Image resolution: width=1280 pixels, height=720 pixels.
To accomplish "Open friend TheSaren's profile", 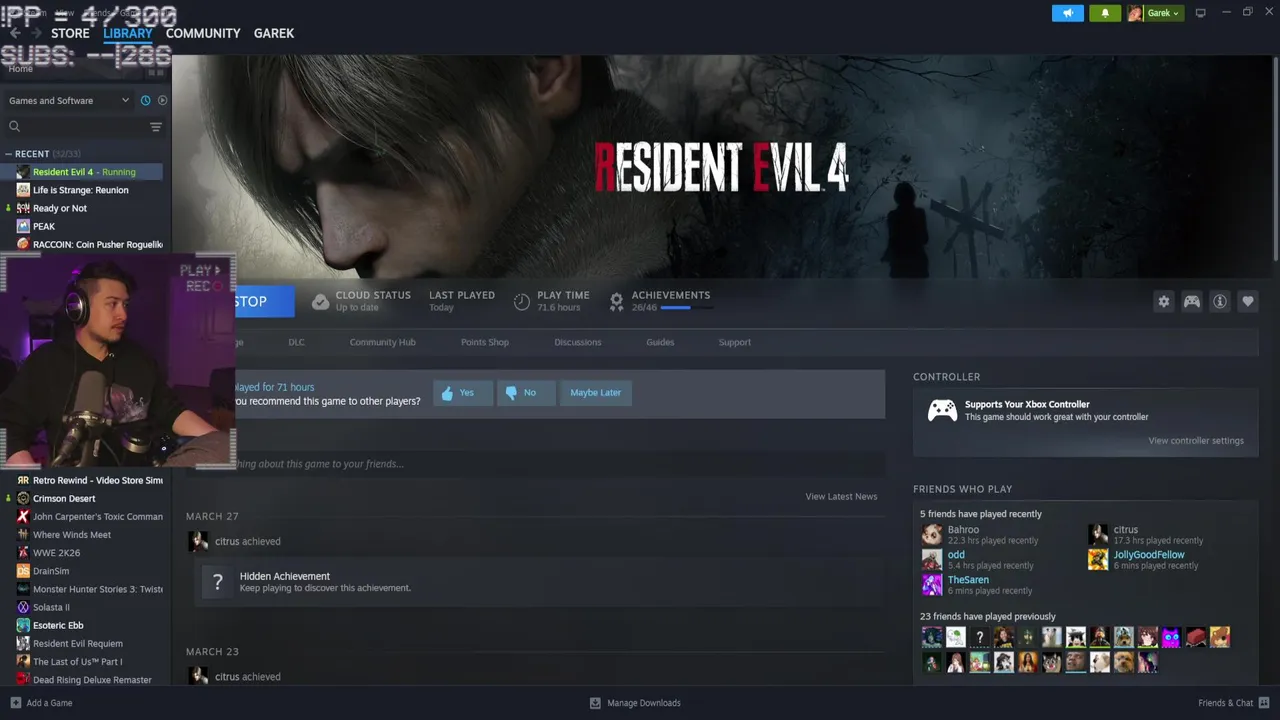I will coord(968,580).
